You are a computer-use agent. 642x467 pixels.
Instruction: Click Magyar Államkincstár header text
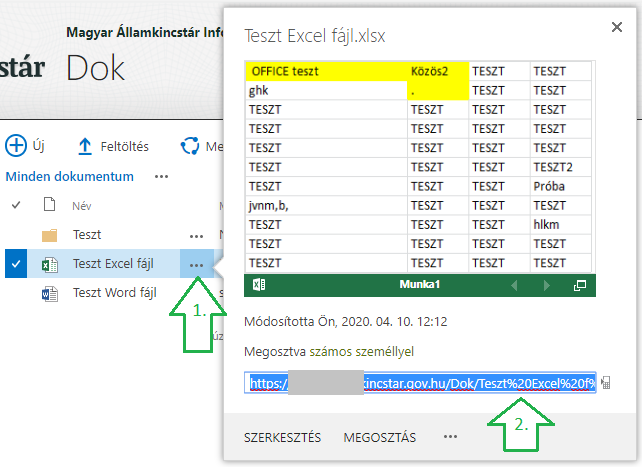[145, 32]
